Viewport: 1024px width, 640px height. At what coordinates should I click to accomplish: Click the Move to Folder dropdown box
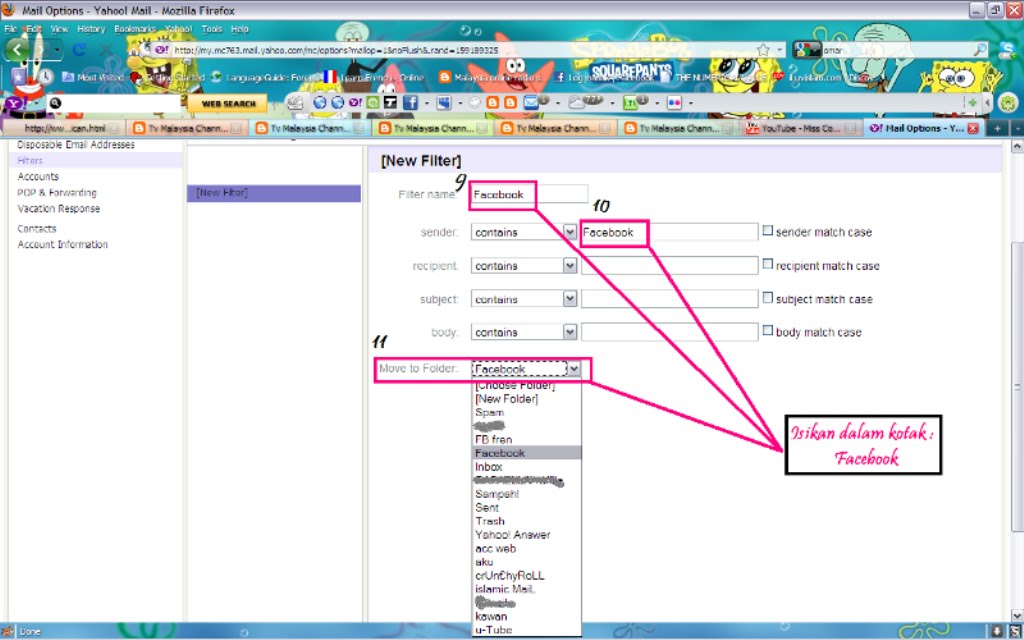(526, 369)
